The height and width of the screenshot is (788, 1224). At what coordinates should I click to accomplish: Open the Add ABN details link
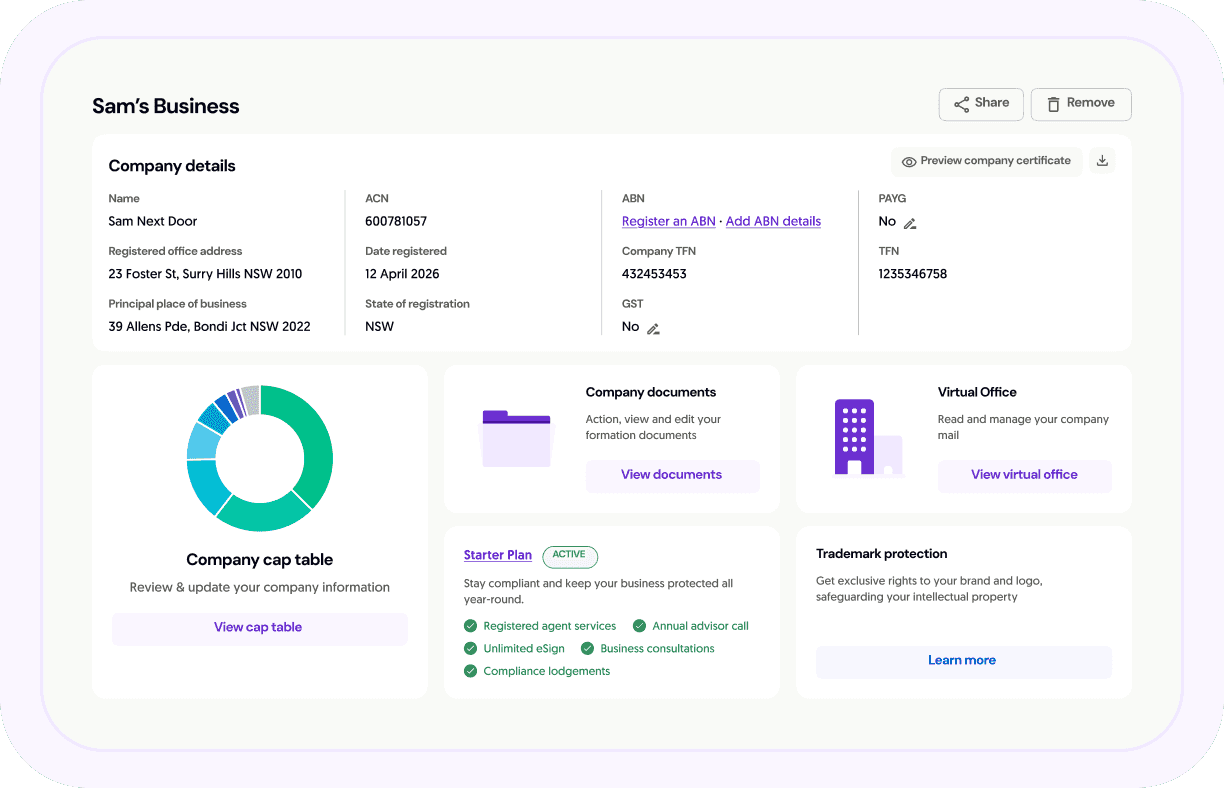pyautogui.click(x=773, y=221)
